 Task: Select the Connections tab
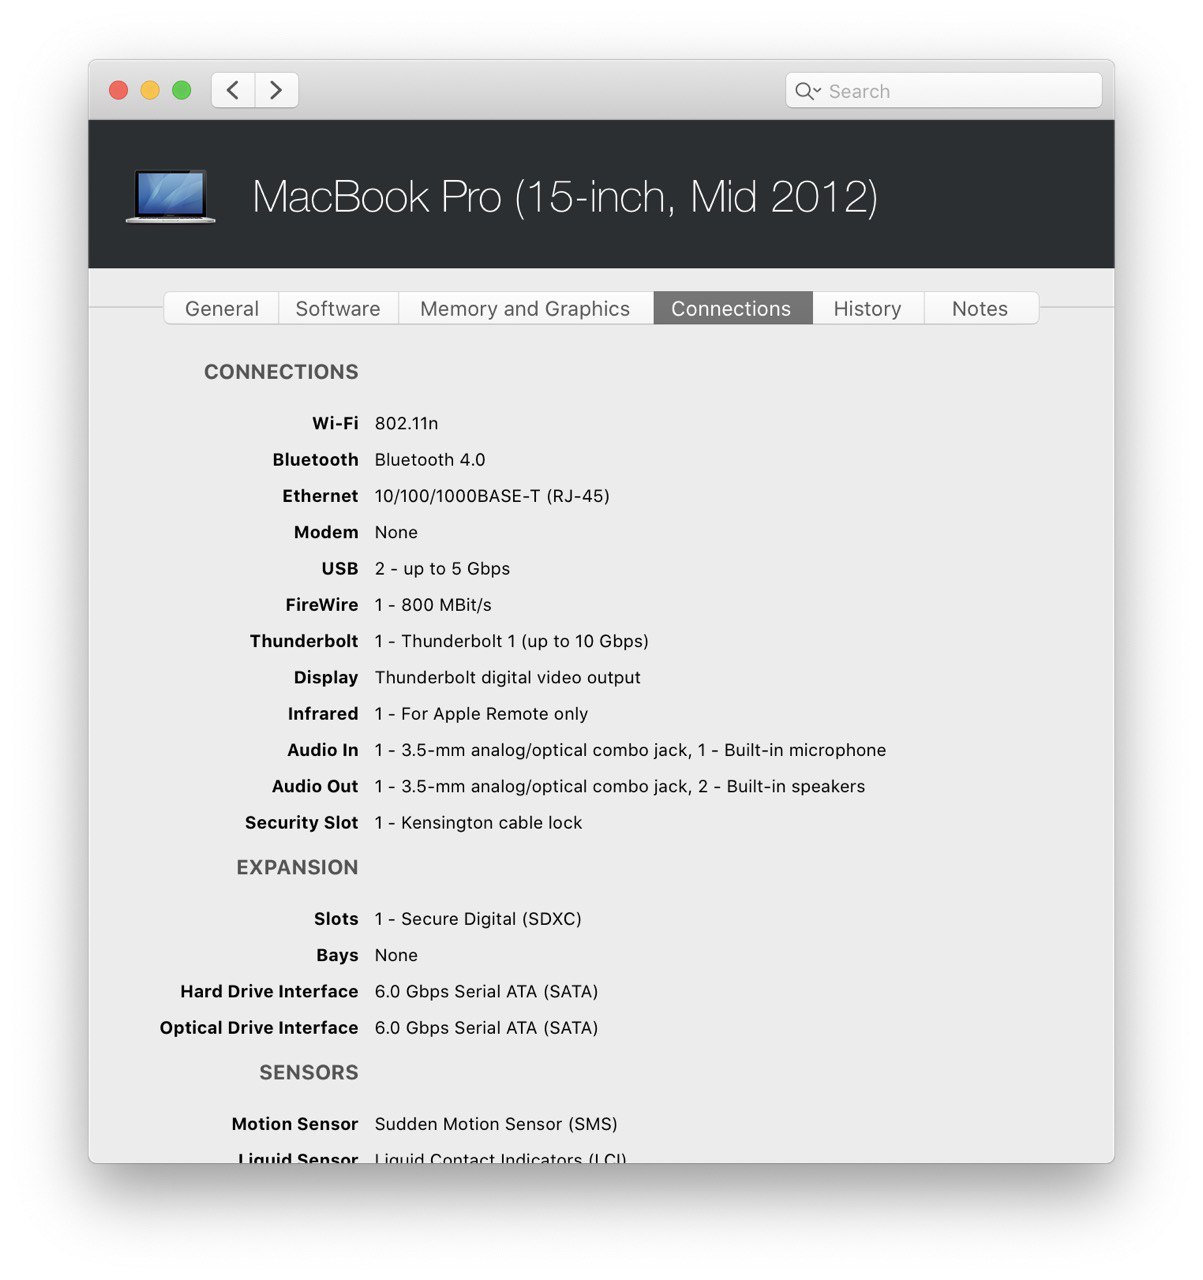731,309
